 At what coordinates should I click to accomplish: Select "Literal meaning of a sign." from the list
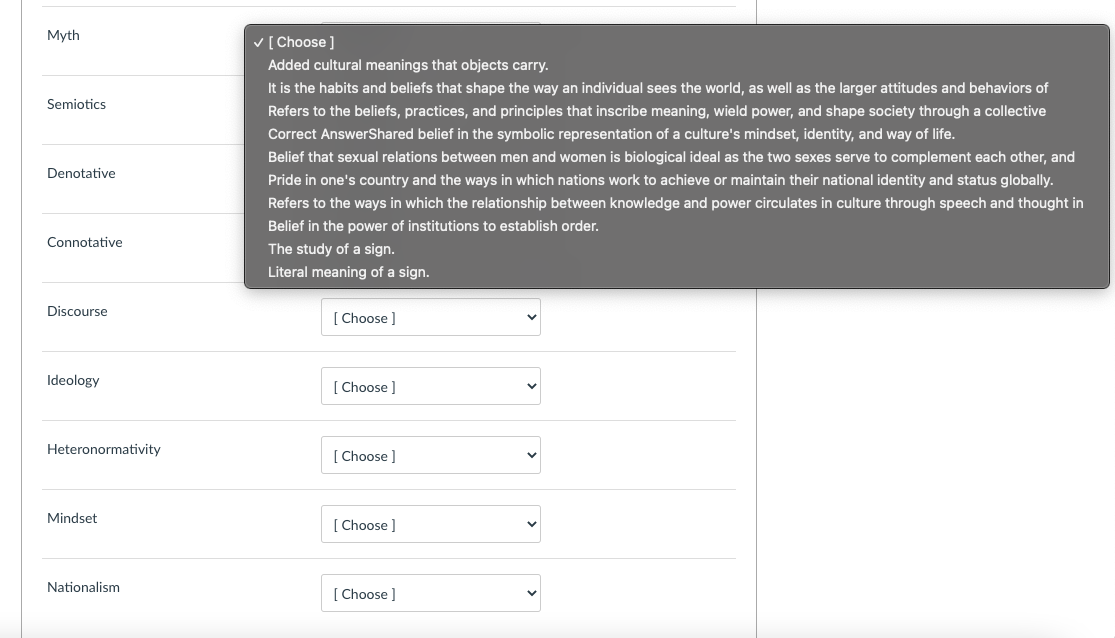click(x=348, y=271)
